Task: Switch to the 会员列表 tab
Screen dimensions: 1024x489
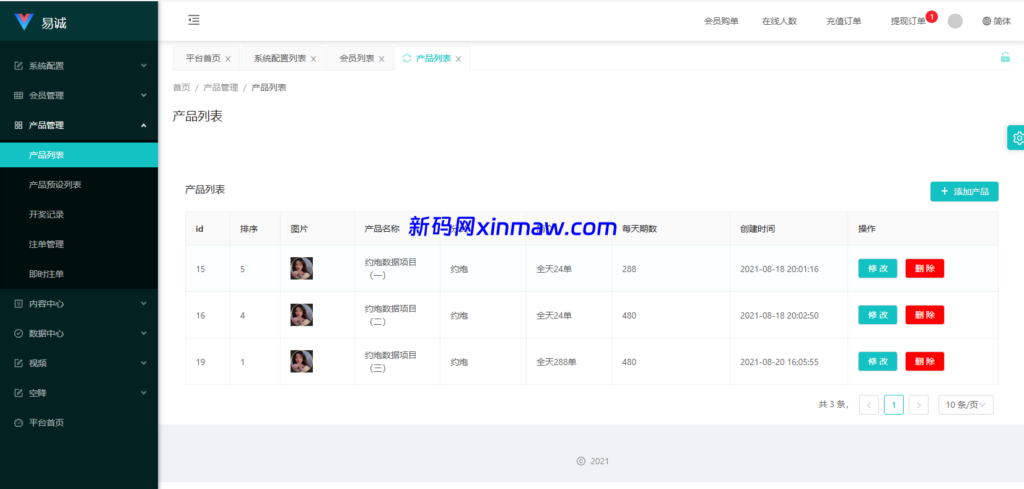Action: (x=357, y=58)
